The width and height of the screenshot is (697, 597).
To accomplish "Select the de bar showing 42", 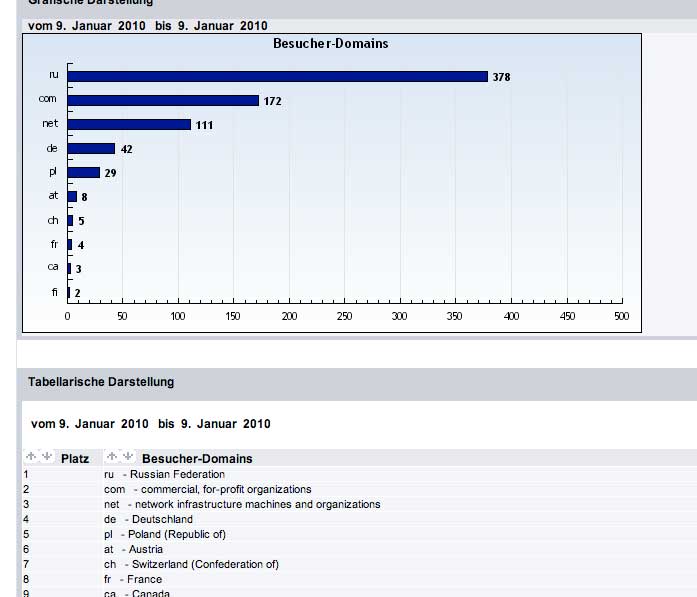I will pos(91,148).
